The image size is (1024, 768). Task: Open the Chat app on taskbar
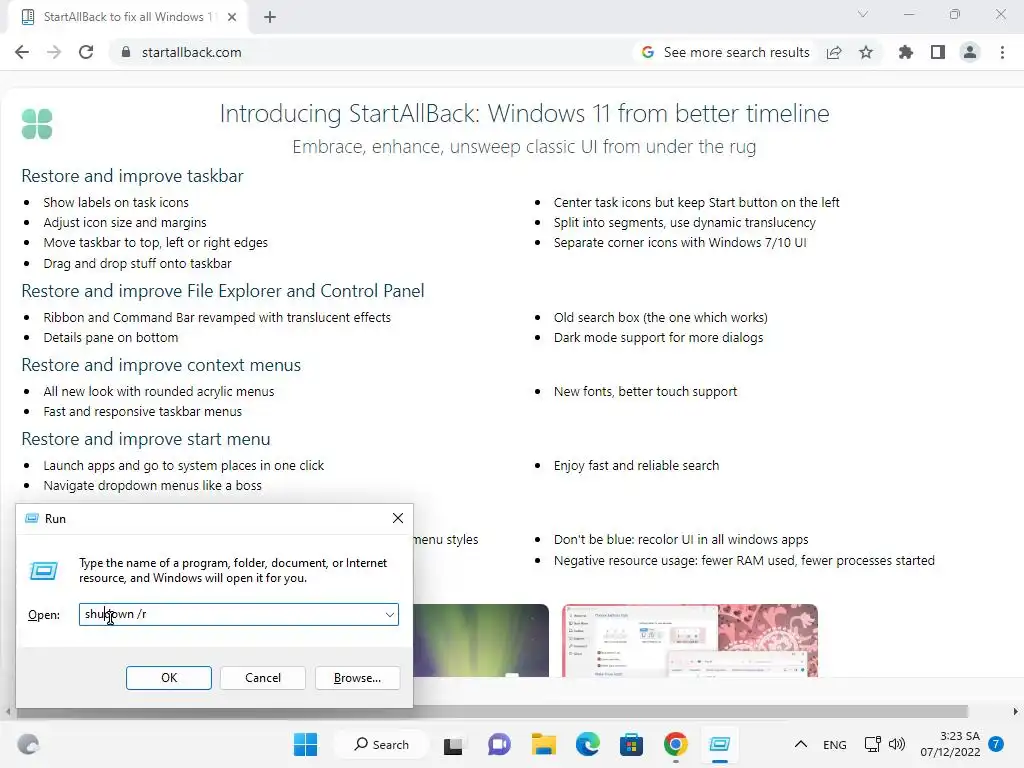tap(499, 744)
